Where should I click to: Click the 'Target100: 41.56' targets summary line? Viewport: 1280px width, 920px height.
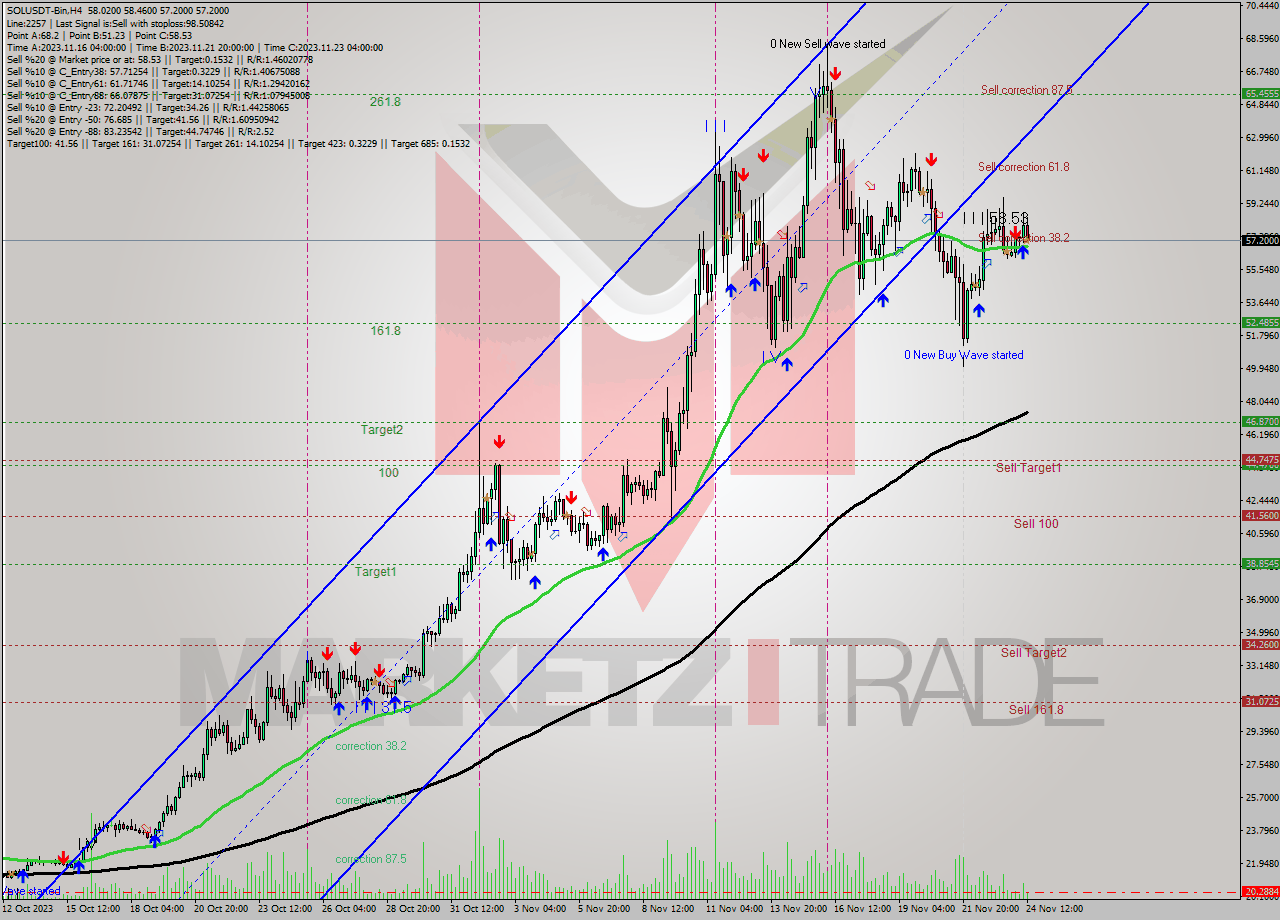click(x=238, y=144)
